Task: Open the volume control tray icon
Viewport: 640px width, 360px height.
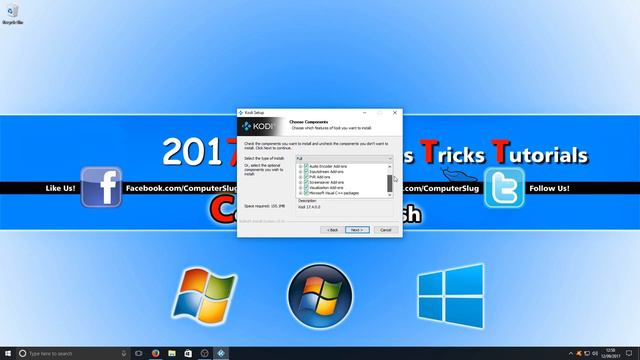Action: coord(595,353)
